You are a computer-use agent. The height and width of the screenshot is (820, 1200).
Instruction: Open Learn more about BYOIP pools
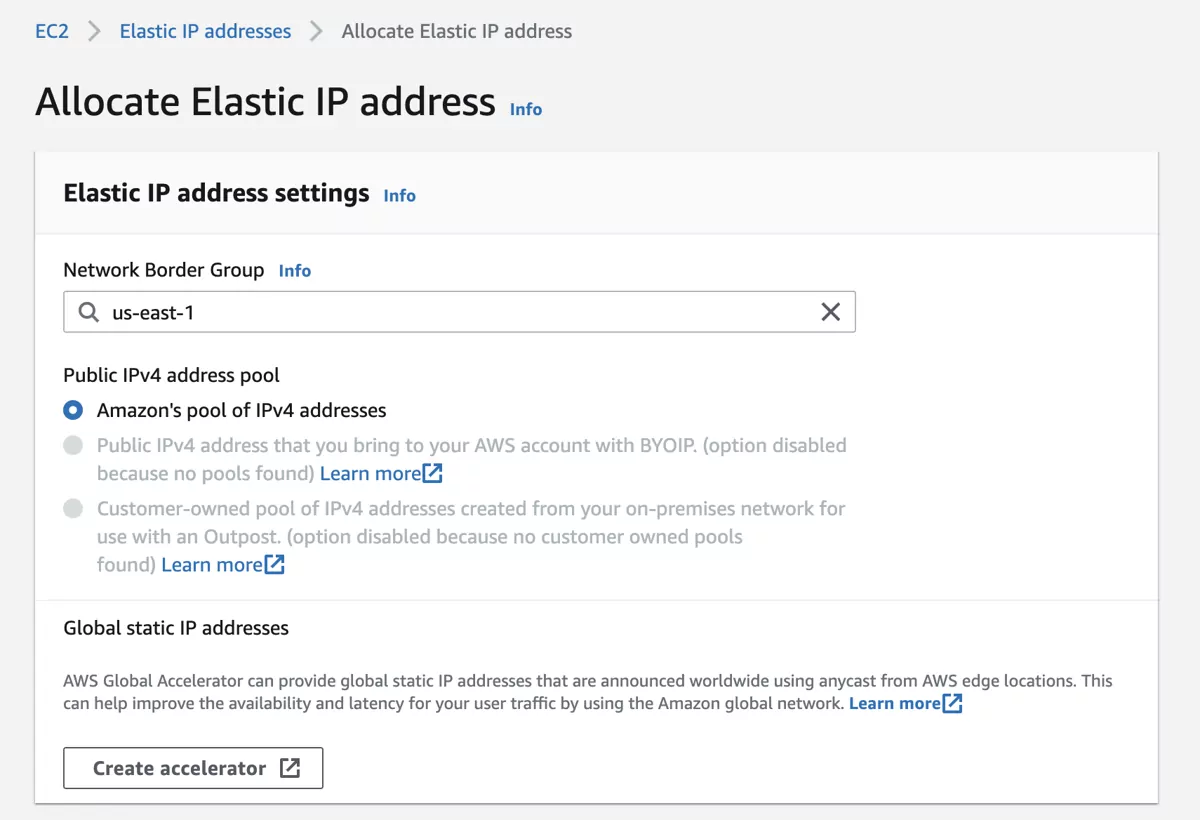pyautogui.click(x=368, y=472)
